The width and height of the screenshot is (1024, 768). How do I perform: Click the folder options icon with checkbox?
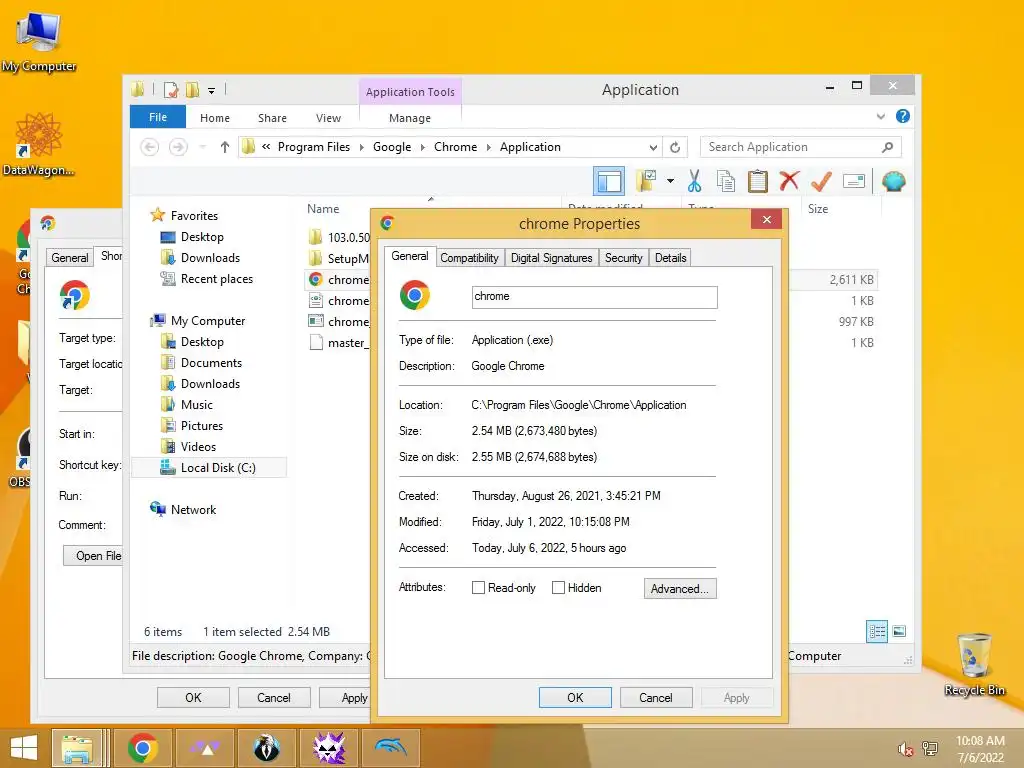click(646, 181)
